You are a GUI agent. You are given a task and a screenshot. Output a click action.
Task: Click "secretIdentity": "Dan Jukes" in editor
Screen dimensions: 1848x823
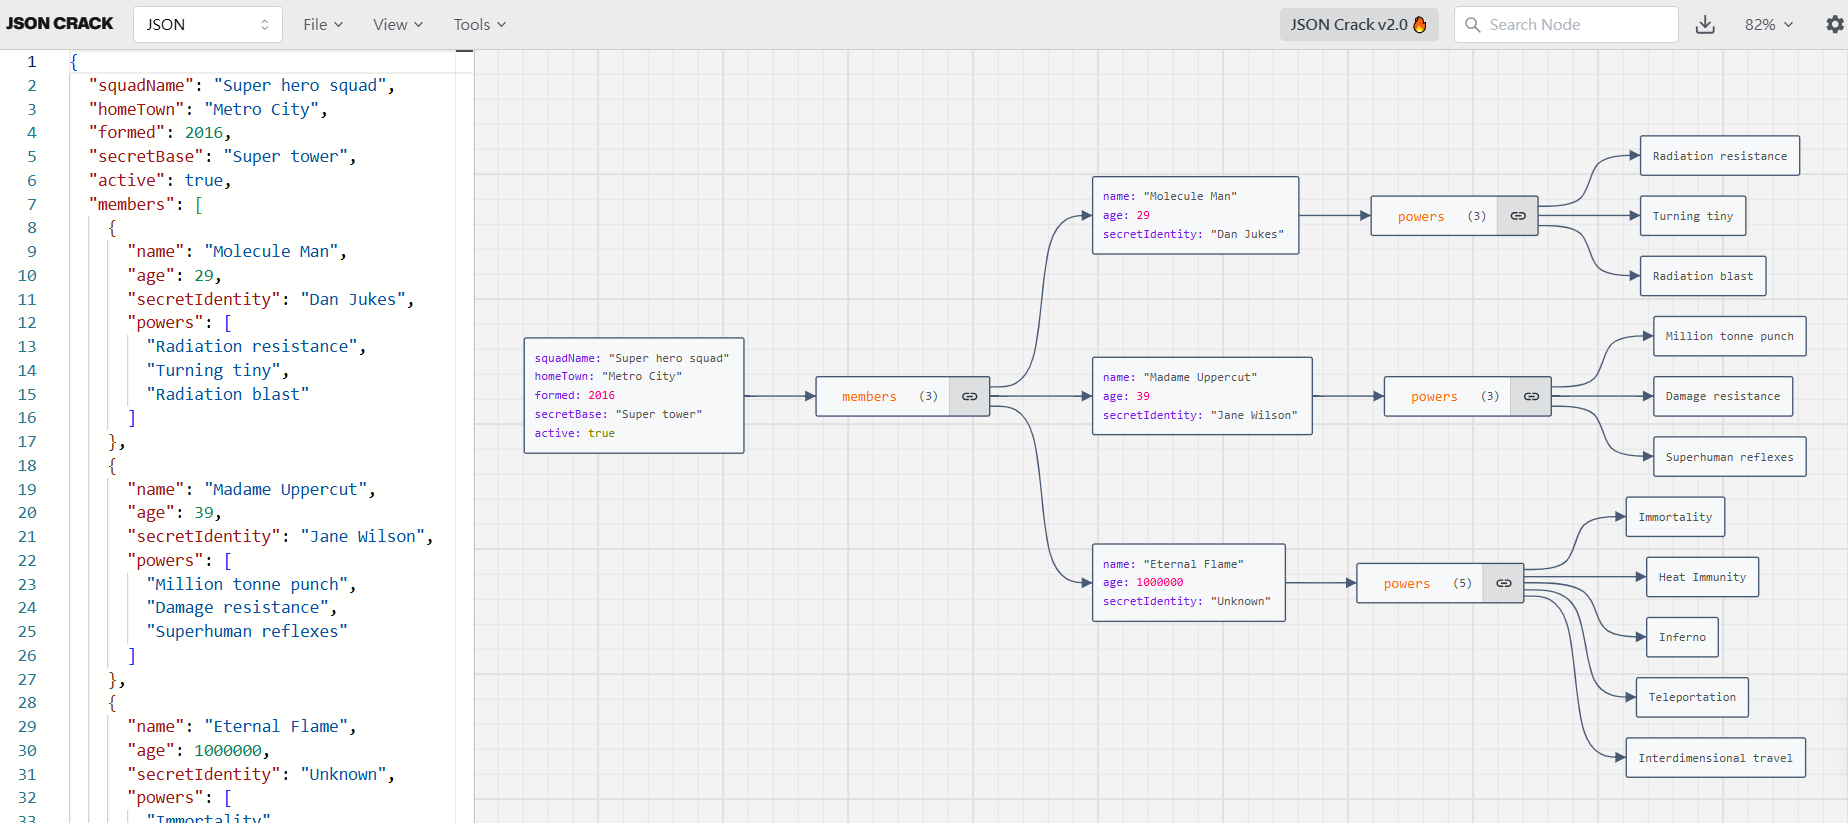(270, 299)
